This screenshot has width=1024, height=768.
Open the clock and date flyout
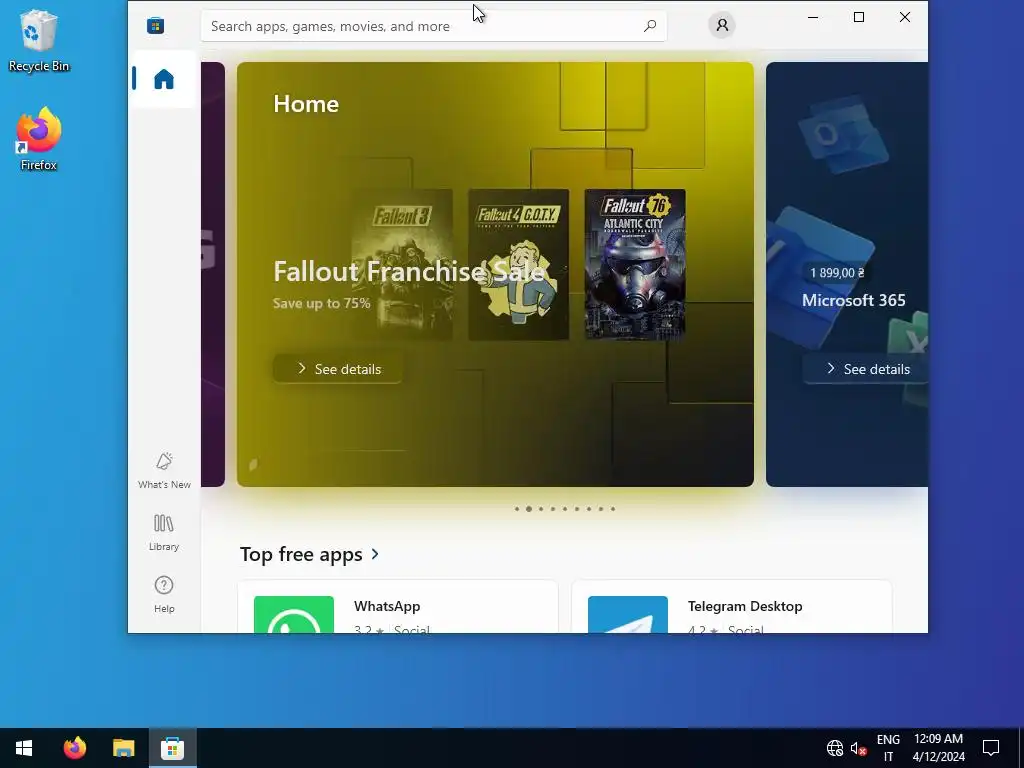[x=938, y=748]
